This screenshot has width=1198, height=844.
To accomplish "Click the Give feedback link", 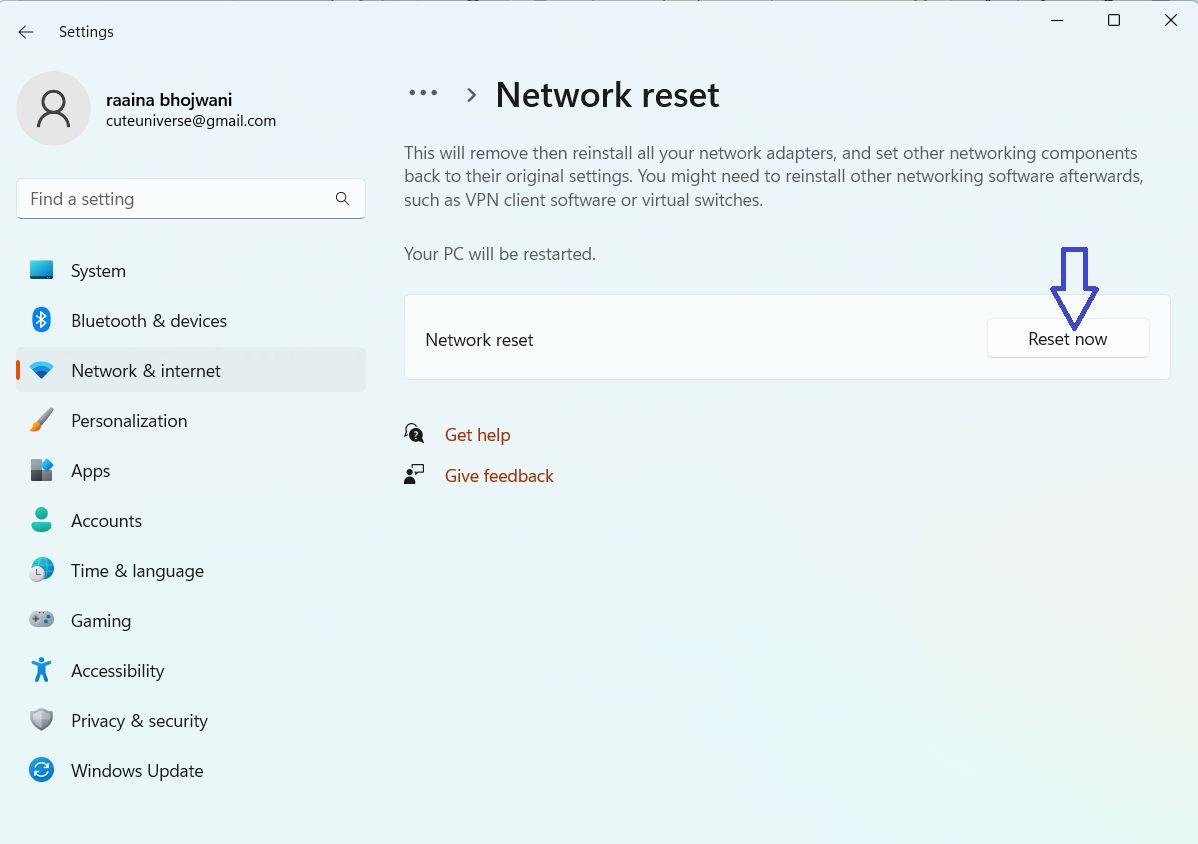I will point(499,476).
